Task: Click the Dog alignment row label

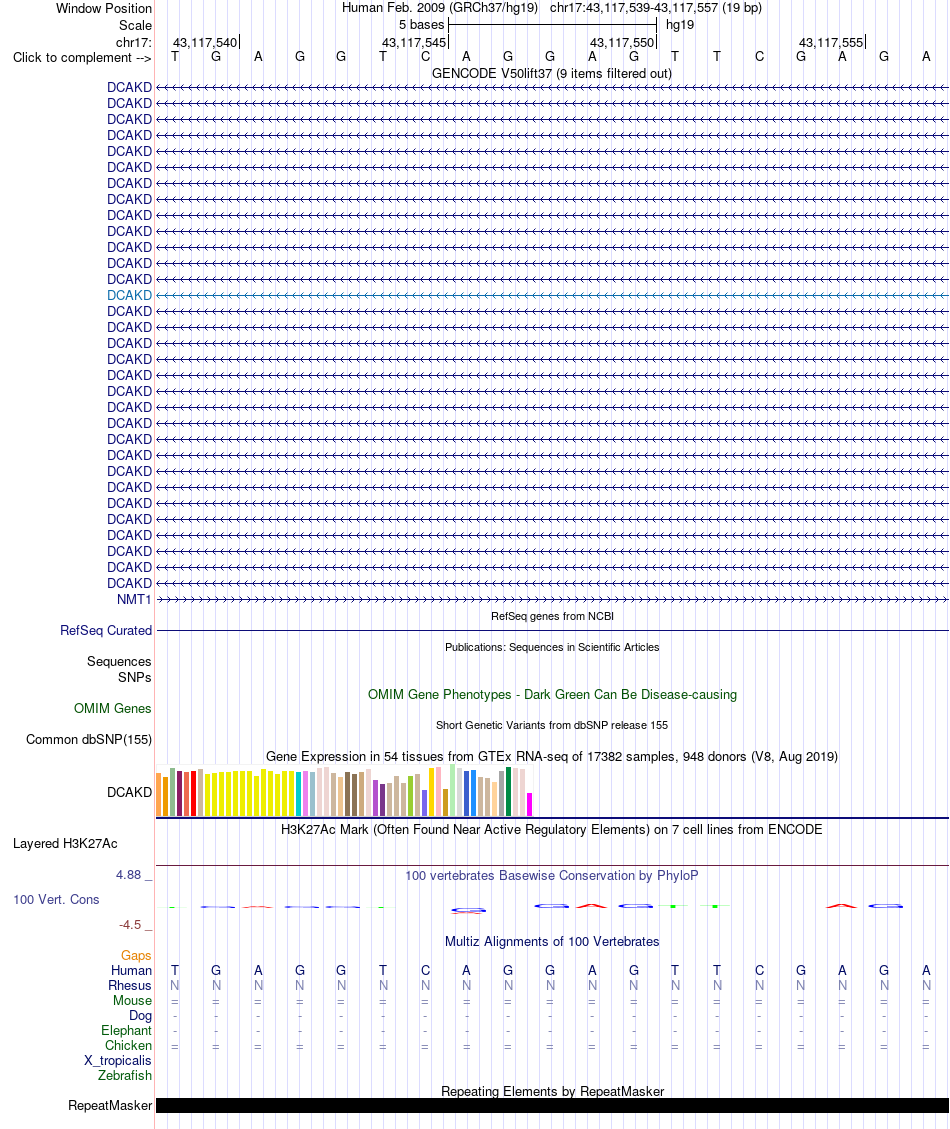Action: point(140,1016)
